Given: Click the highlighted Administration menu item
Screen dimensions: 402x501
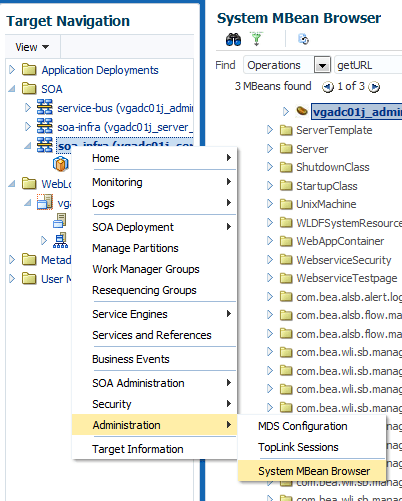Looking at the screenshot, I should tap(154, 425).
